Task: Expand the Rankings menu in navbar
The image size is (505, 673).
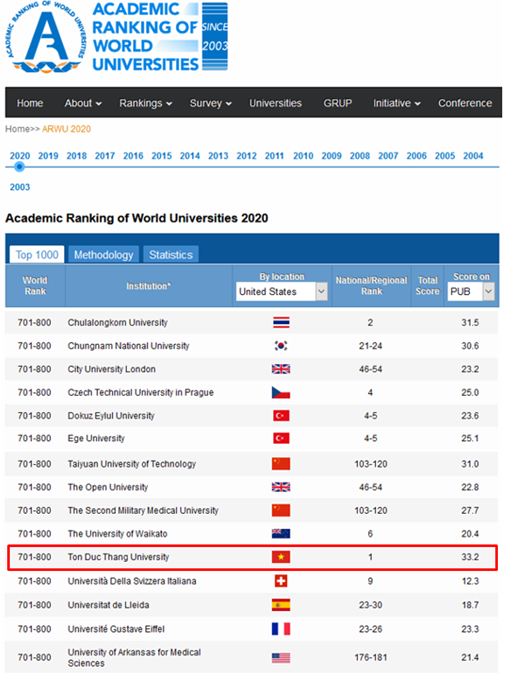Action: 145,103
